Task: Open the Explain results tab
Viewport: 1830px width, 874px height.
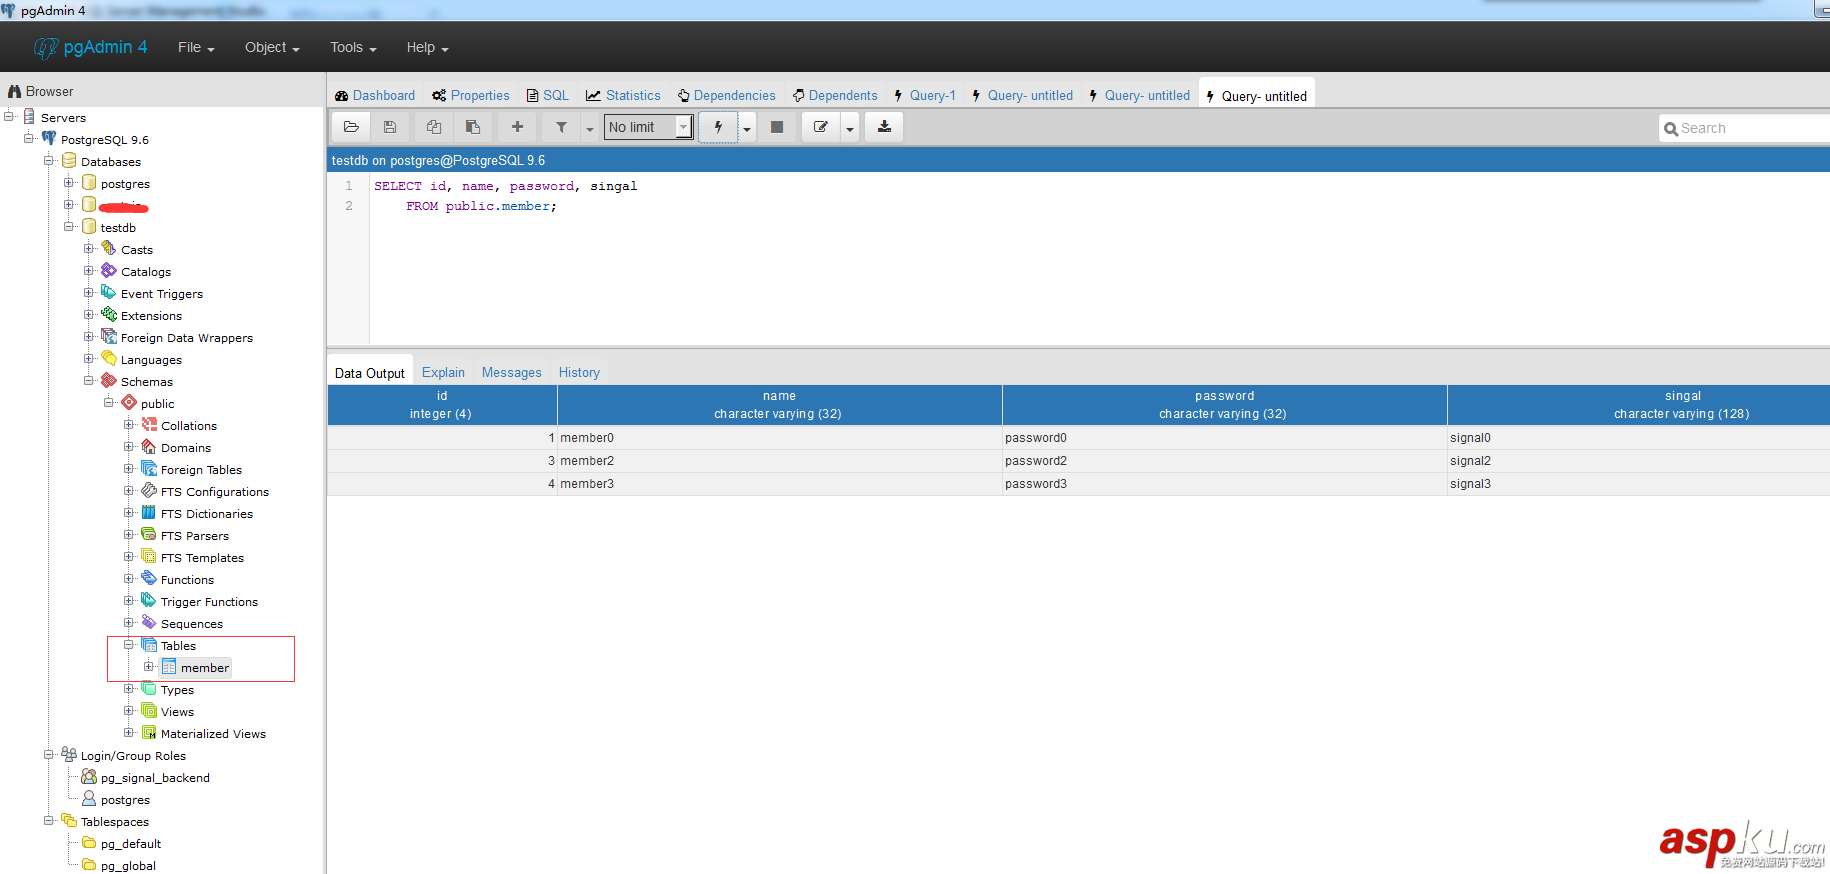Action: coord(443,372)
